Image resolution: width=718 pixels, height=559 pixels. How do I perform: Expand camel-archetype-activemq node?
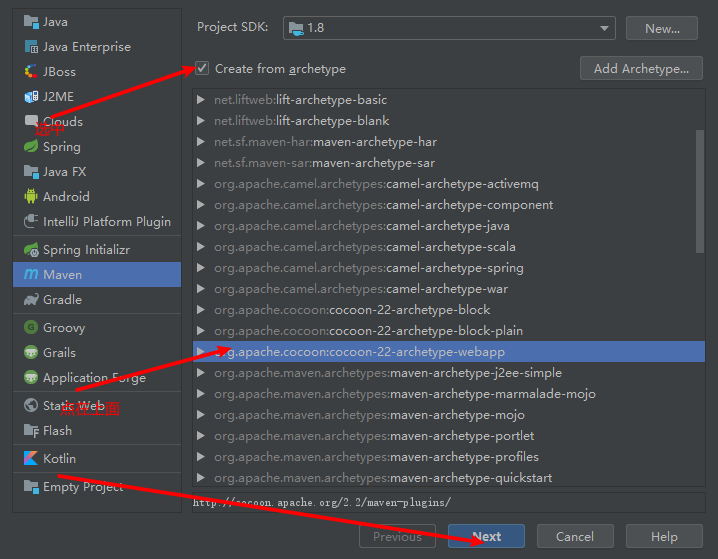pos(201,184)
